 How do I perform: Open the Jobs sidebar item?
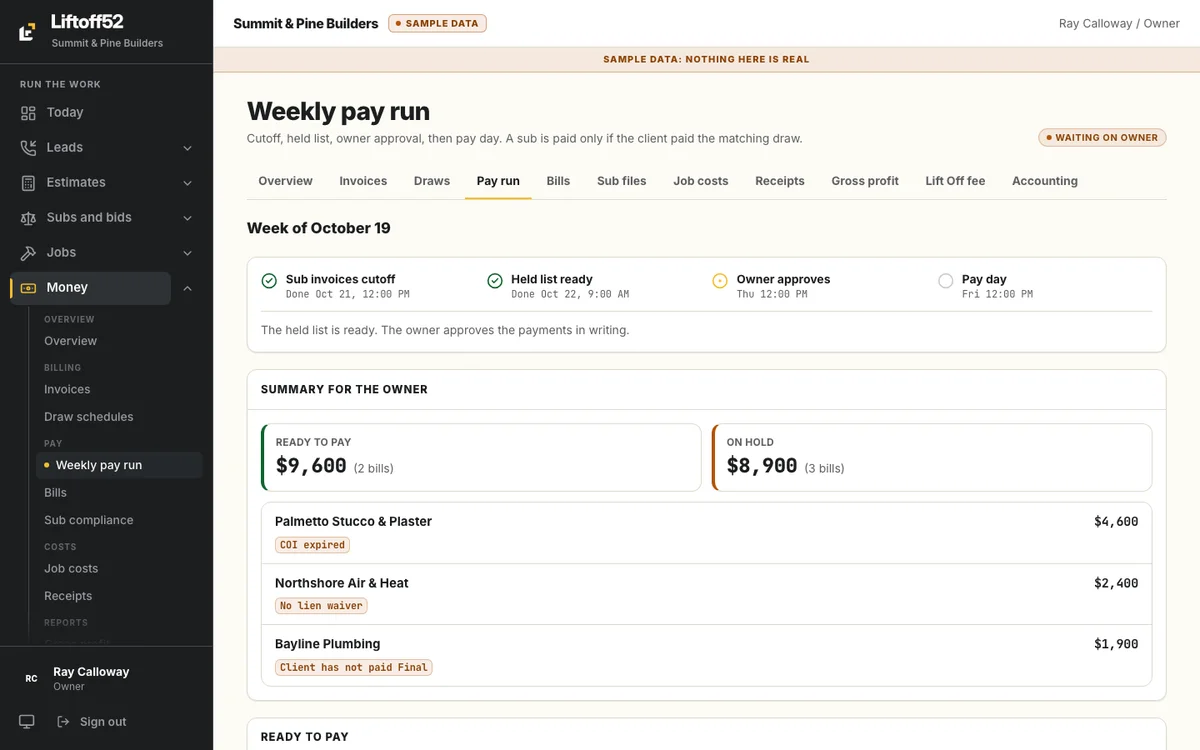click(x=90, y=253)
